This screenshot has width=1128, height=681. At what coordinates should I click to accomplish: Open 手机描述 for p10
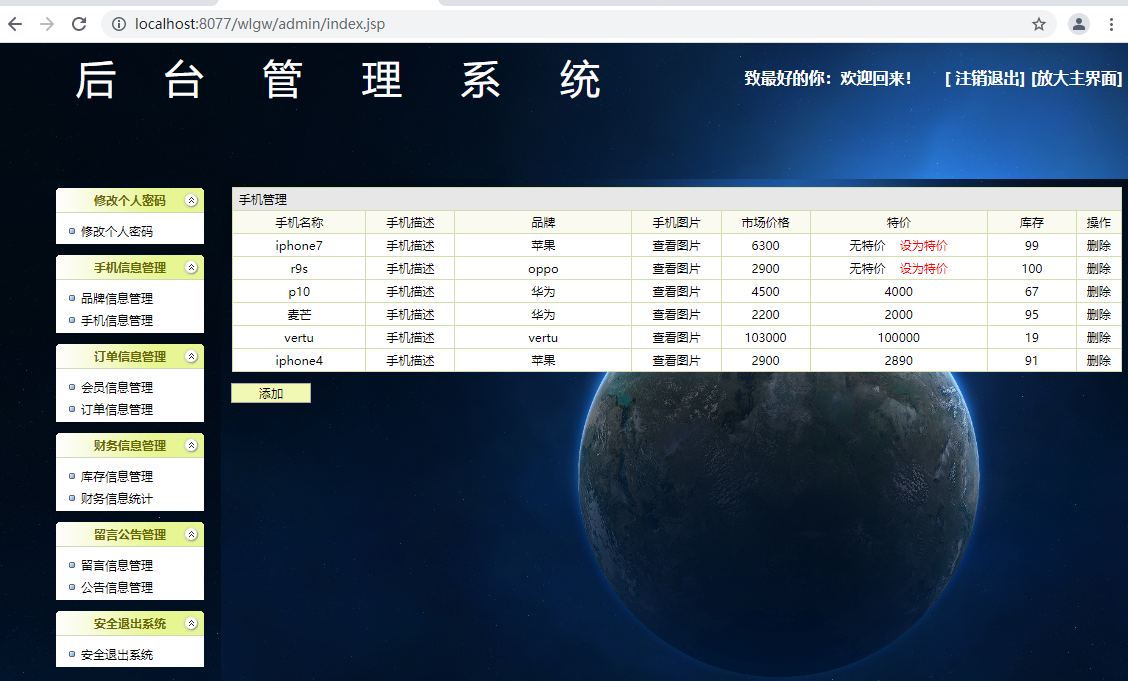410,292
